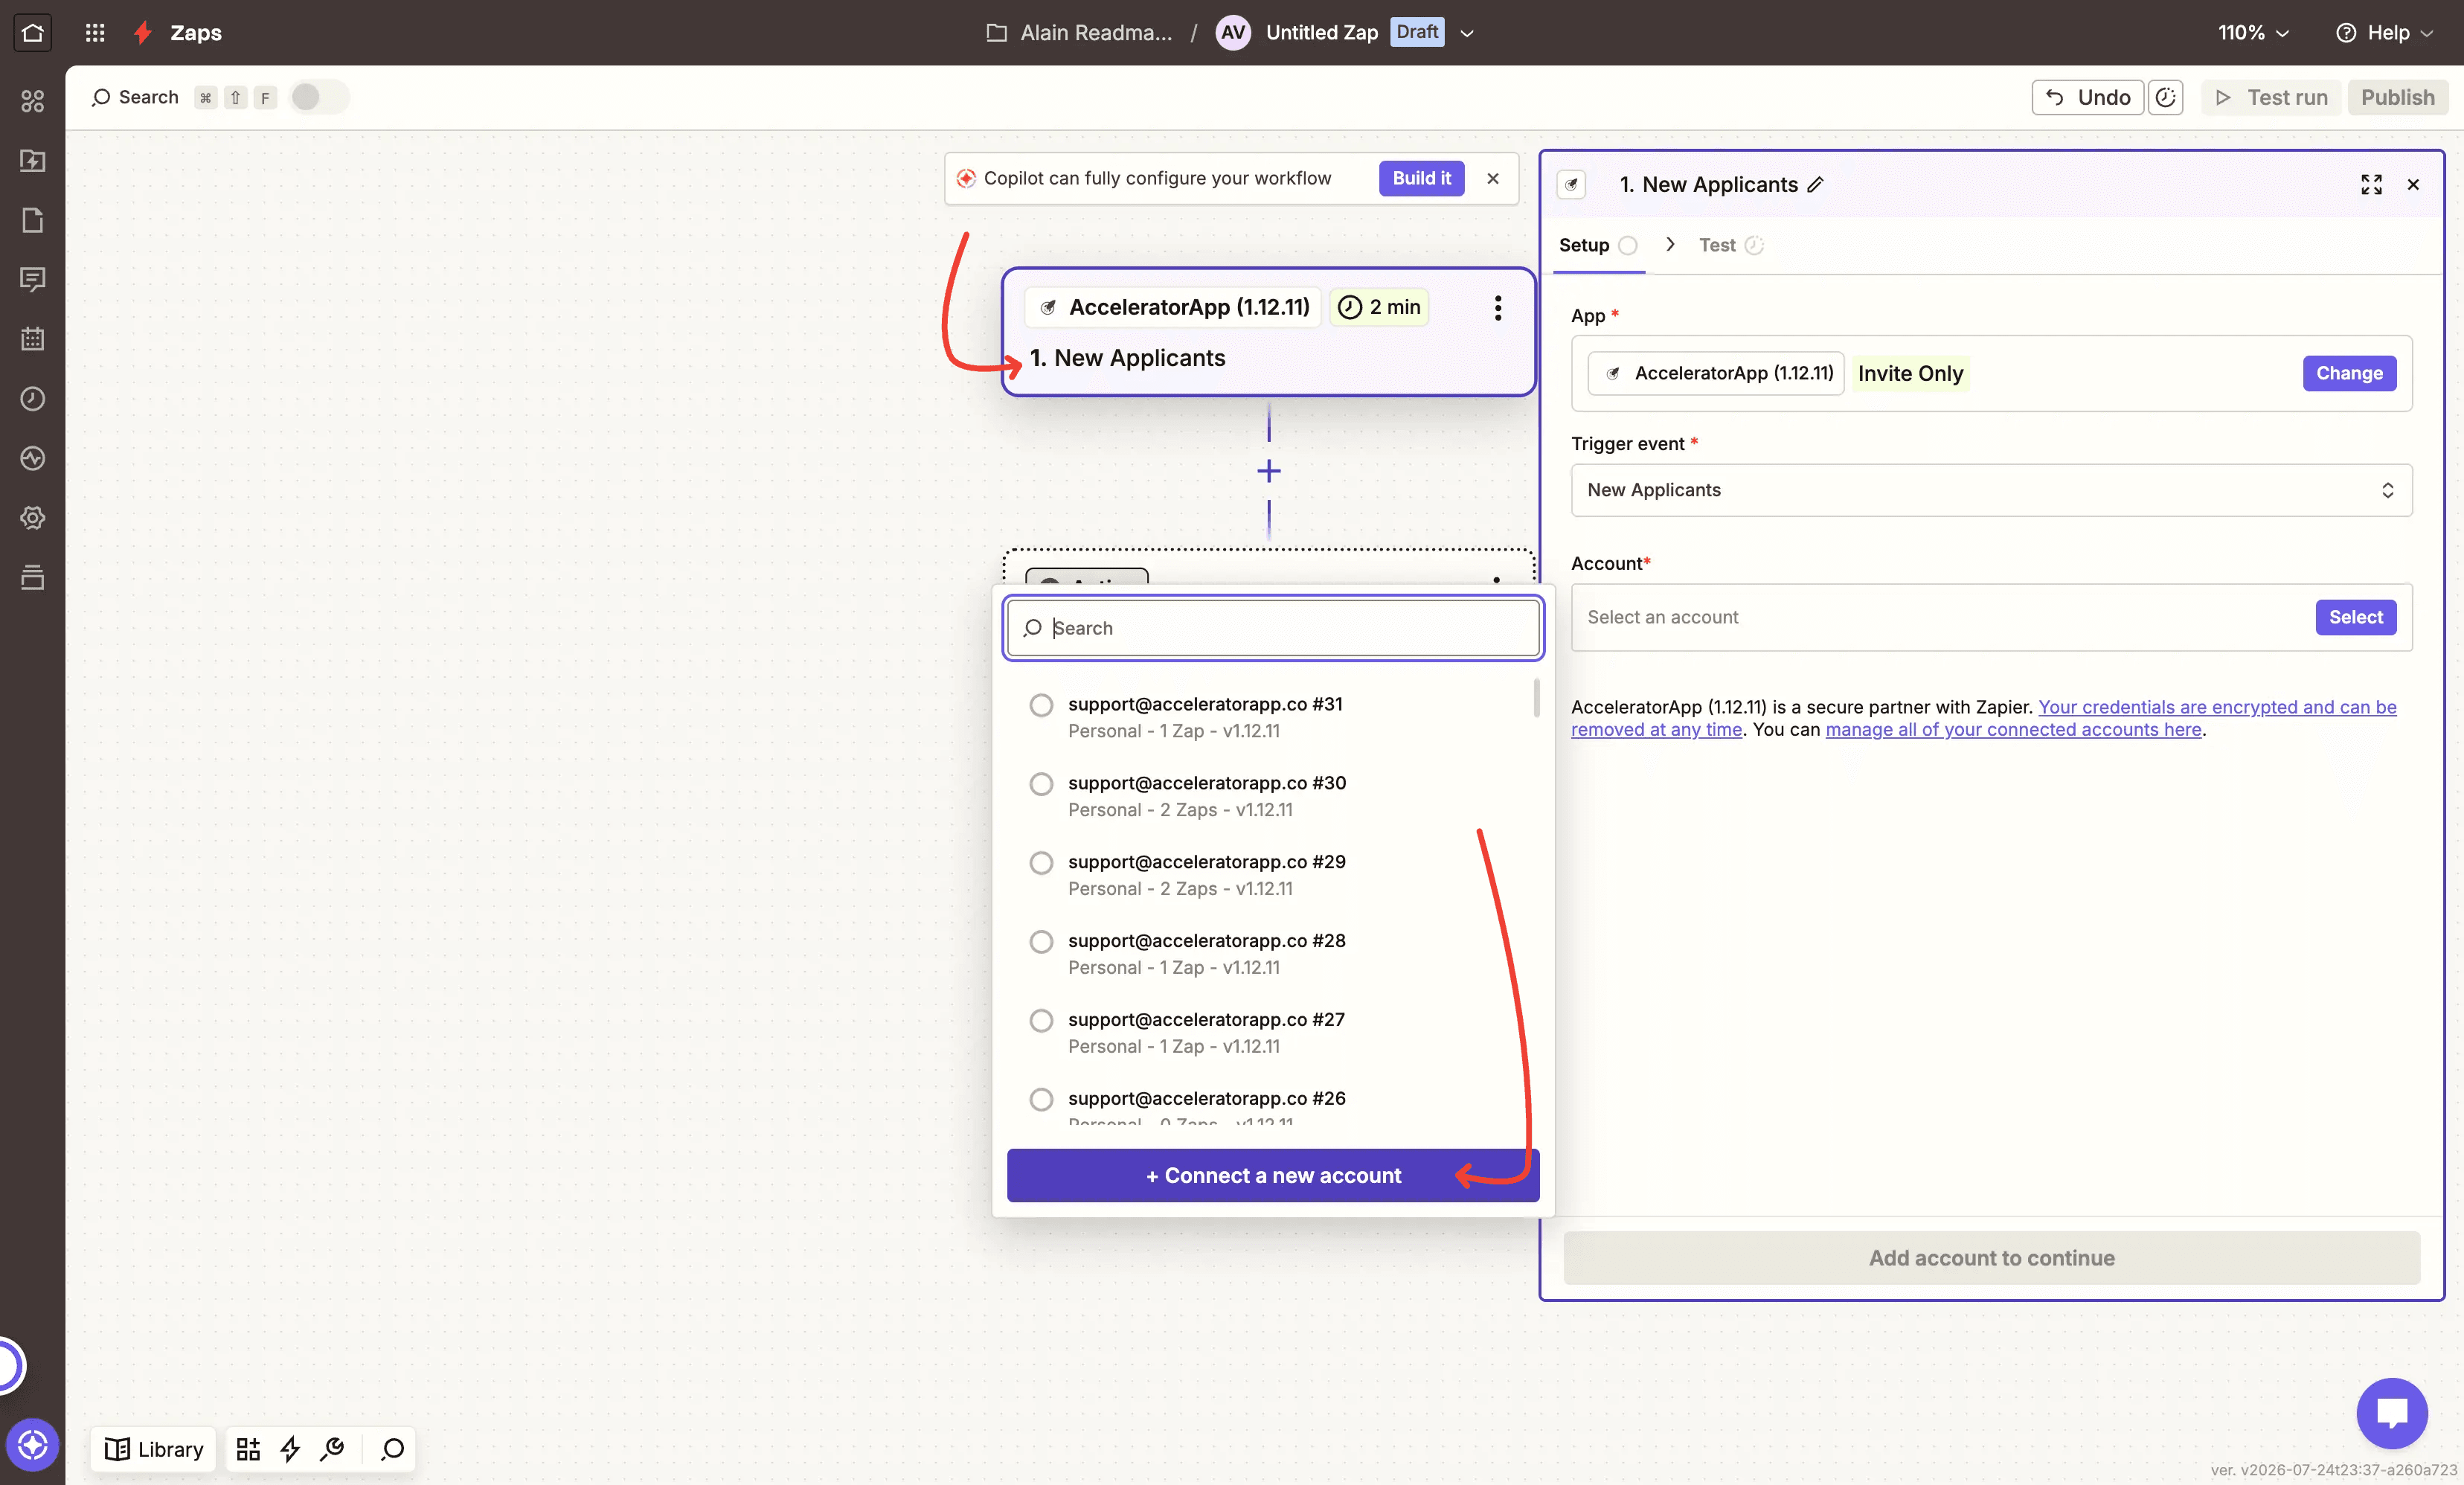This screenshot has width=2464, height=1485.
Task: Expand the step panel to full screen
Action: click(x=2371, y=184)
